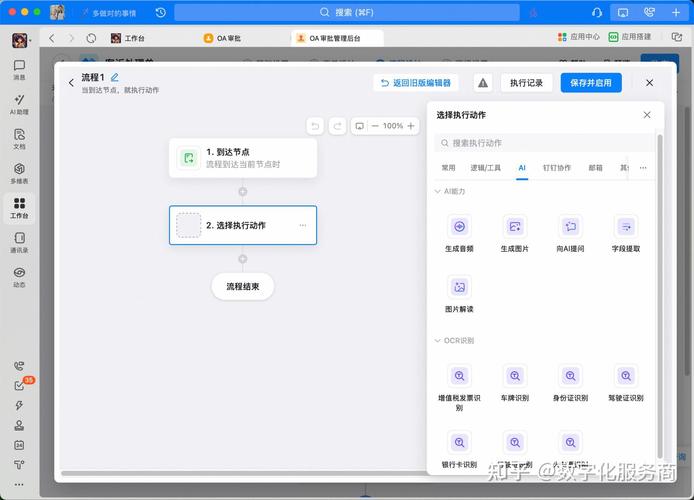Open the Workbench sidebar icon
694x500 pixels.
[x=19, y=208]
